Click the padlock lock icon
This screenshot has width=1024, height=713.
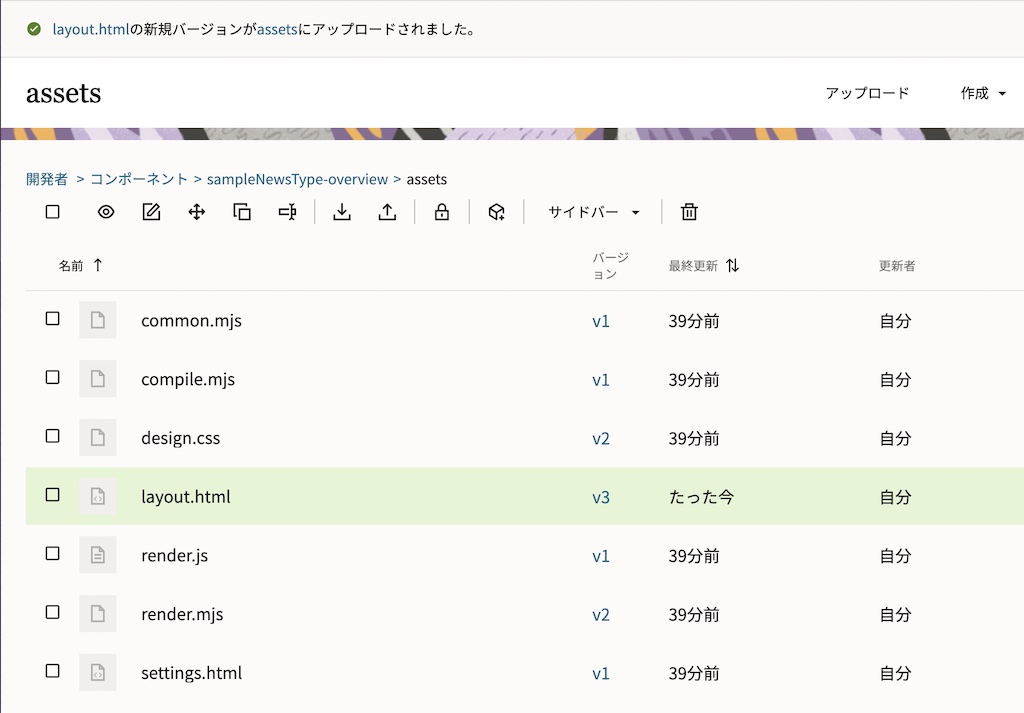point(442,212)
